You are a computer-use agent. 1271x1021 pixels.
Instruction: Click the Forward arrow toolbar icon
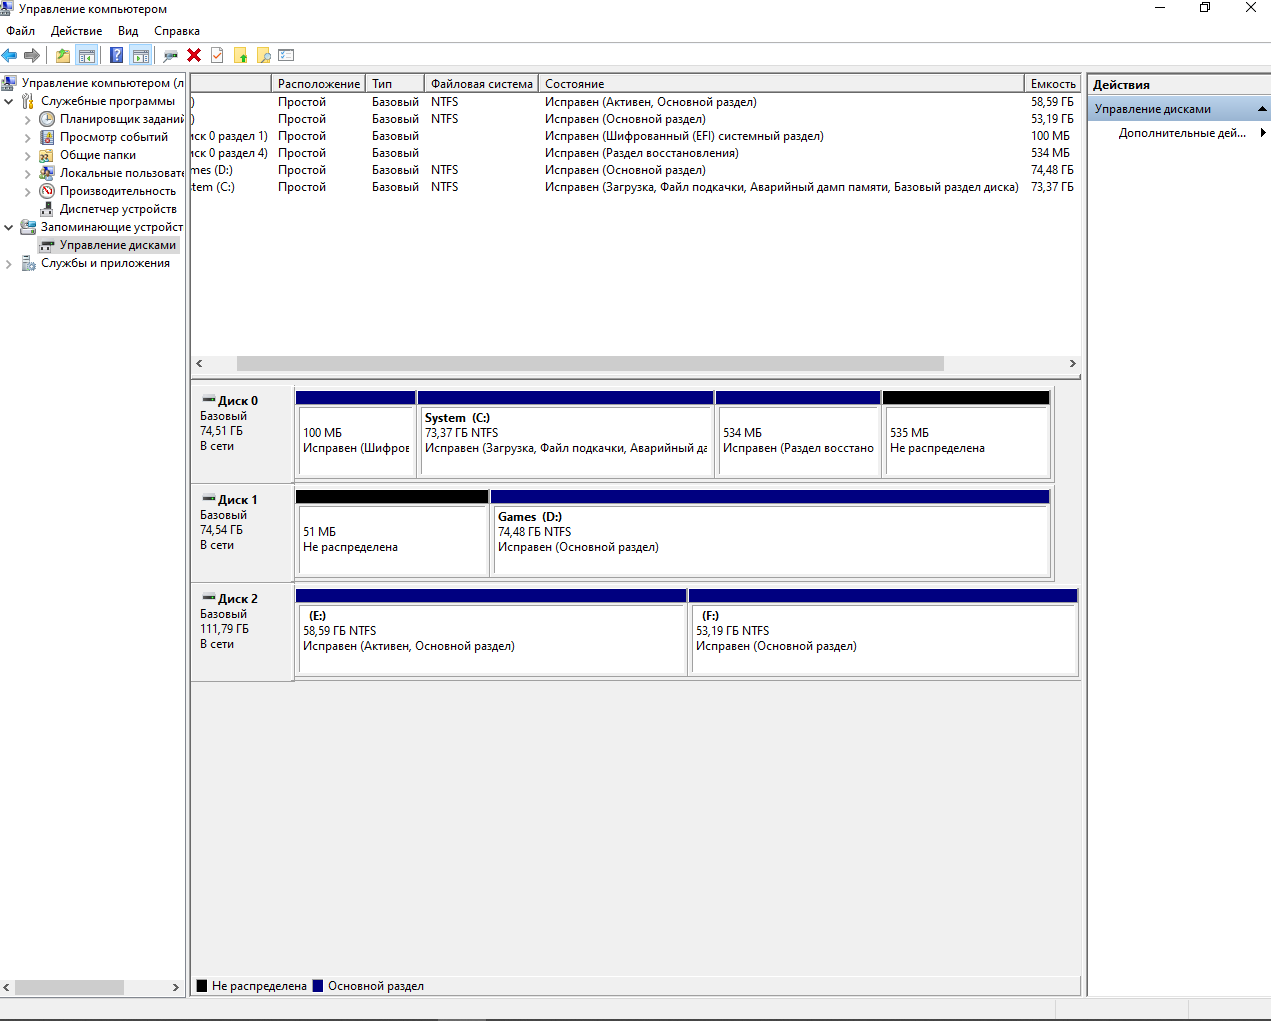tap(32, 55)
